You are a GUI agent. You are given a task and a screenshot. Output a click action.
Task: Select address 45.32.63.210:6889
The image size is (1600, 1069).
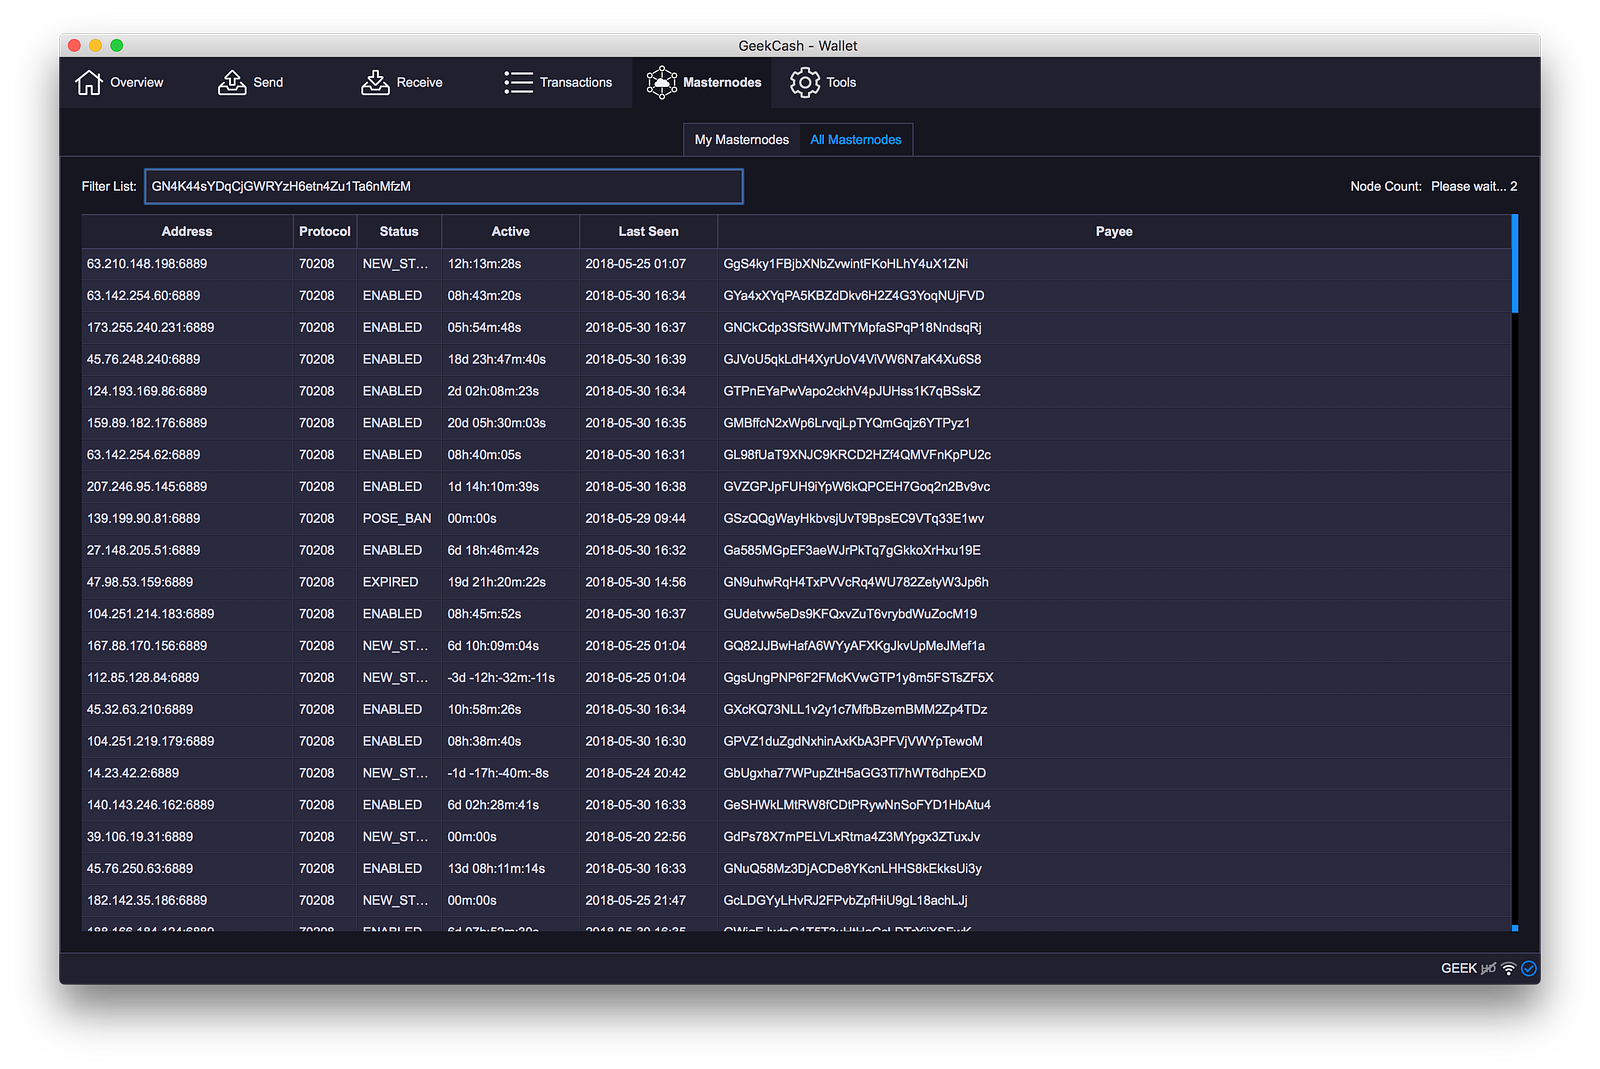140,710
